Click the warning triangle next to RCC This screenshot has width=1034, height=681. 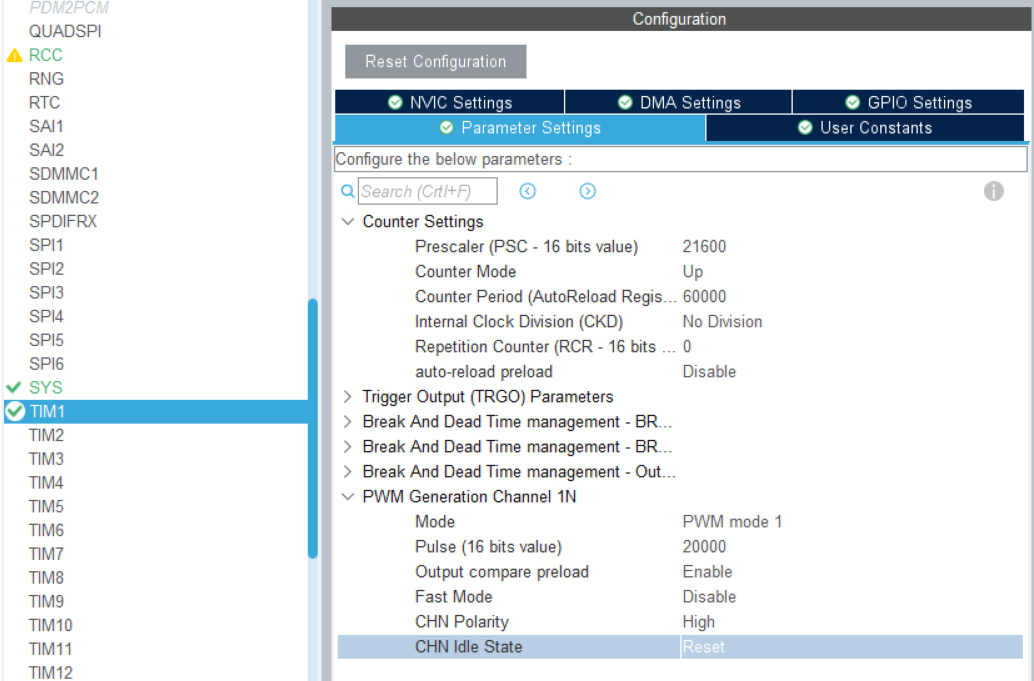[x=13, y=56]
